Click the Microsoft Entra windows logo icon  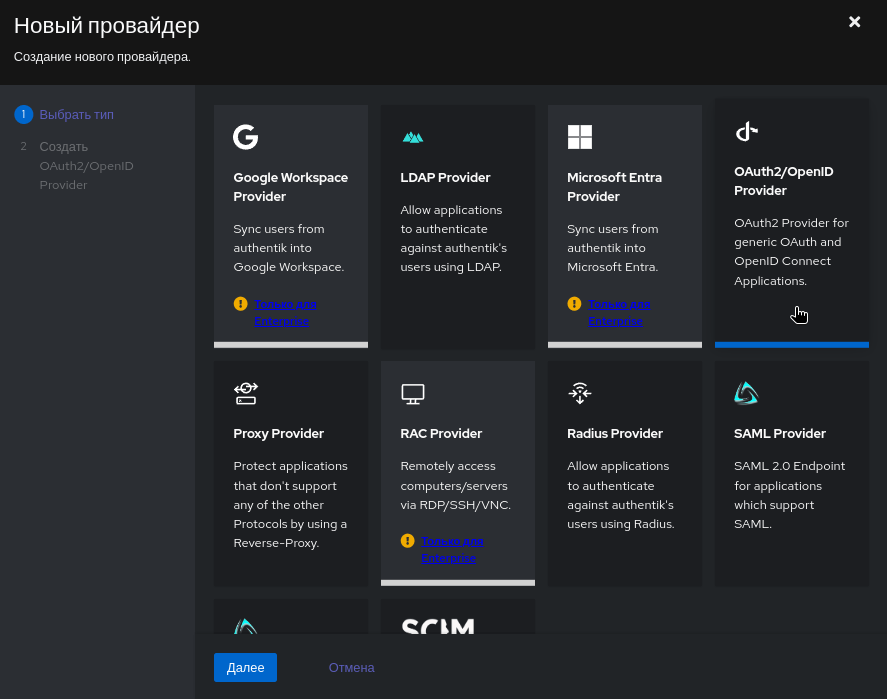580,137
